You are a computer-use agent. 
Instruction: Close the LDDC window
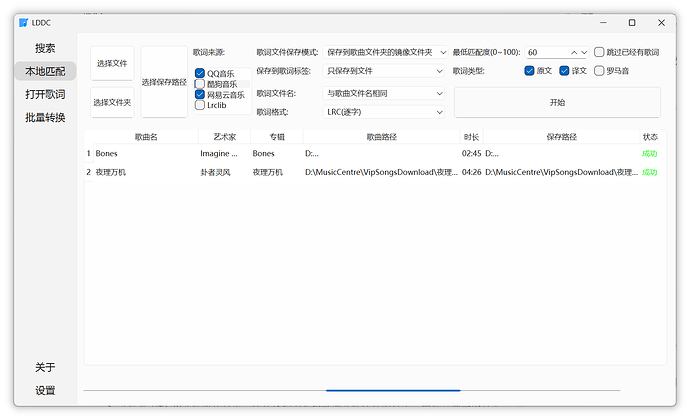661,22
